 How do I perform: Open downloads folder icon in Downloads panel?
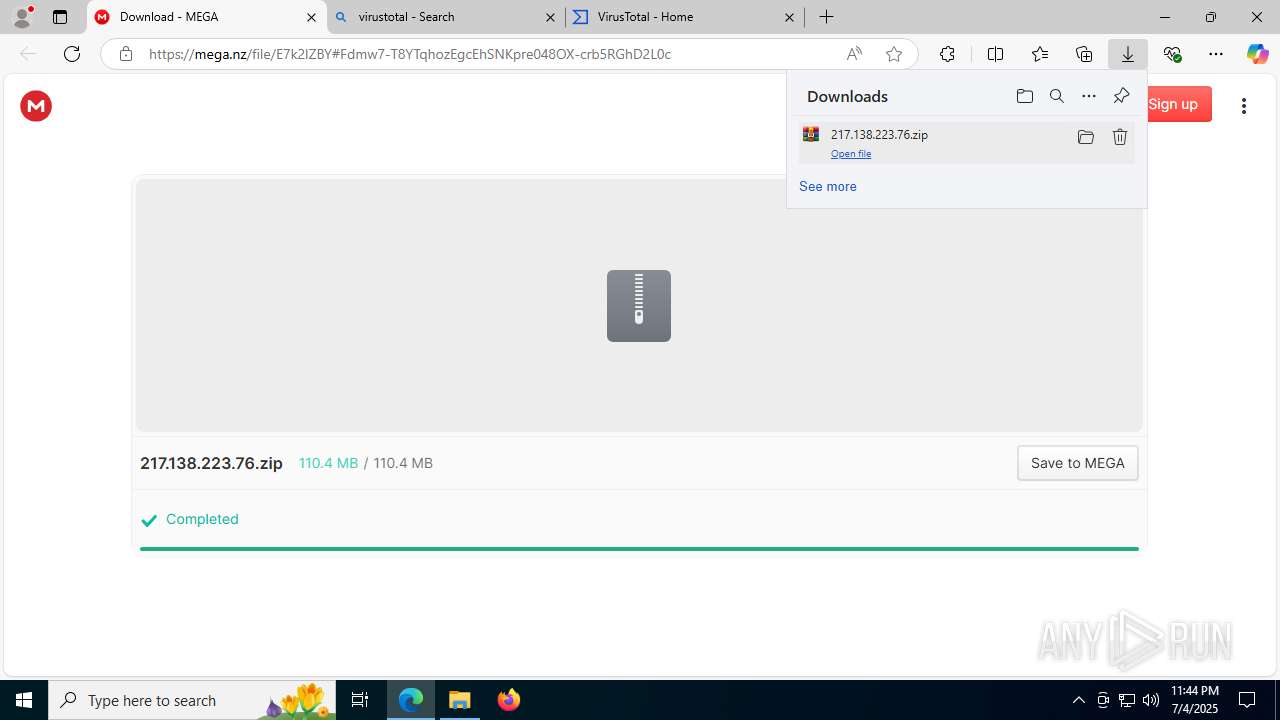pos(1024,96)
